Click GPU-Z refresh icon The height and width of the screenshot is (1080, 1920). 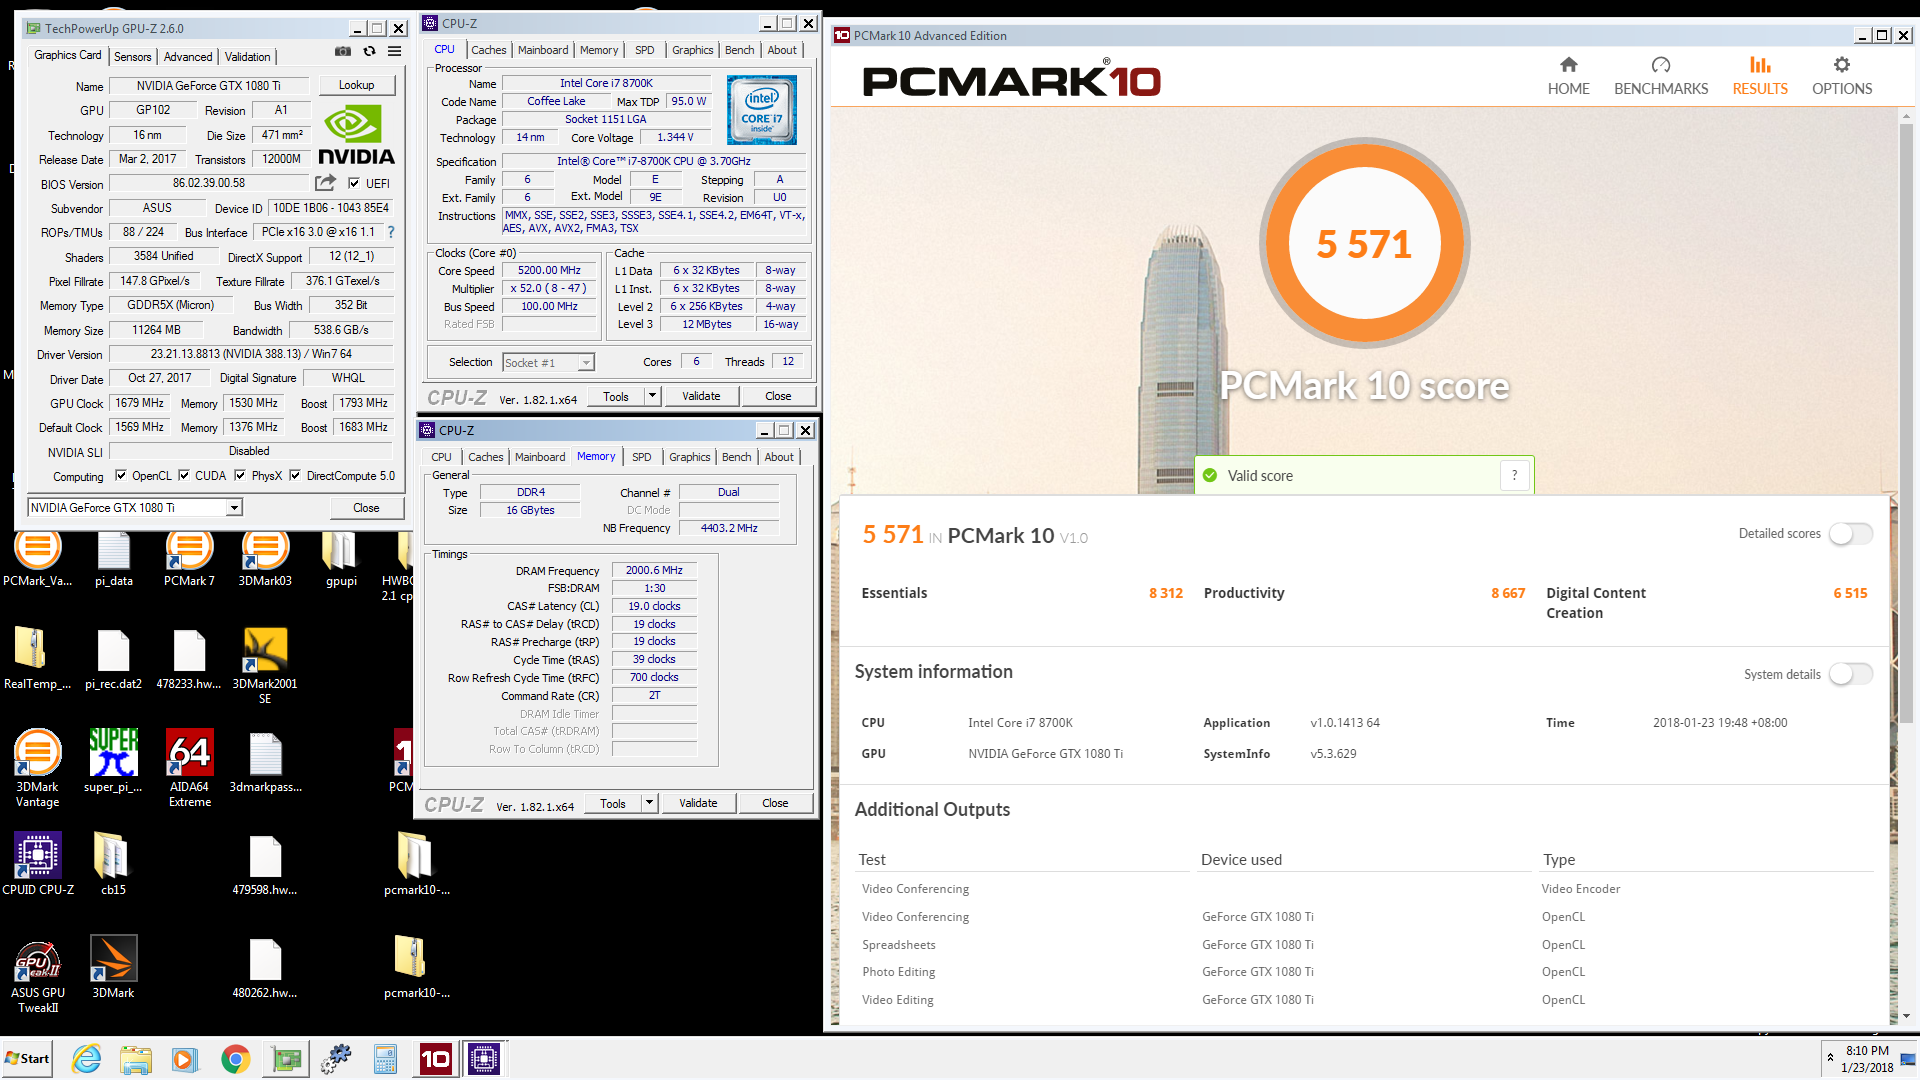click(x=369, y=52)
